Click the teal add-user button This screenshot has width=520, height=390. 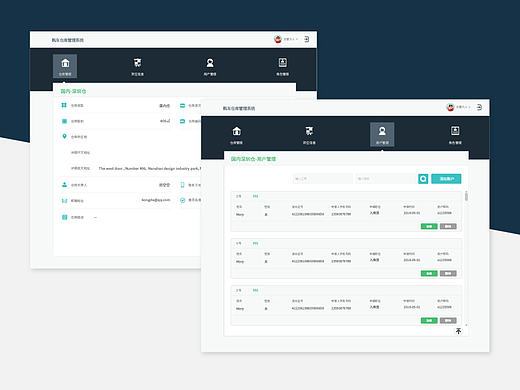[x=446, y=179]
